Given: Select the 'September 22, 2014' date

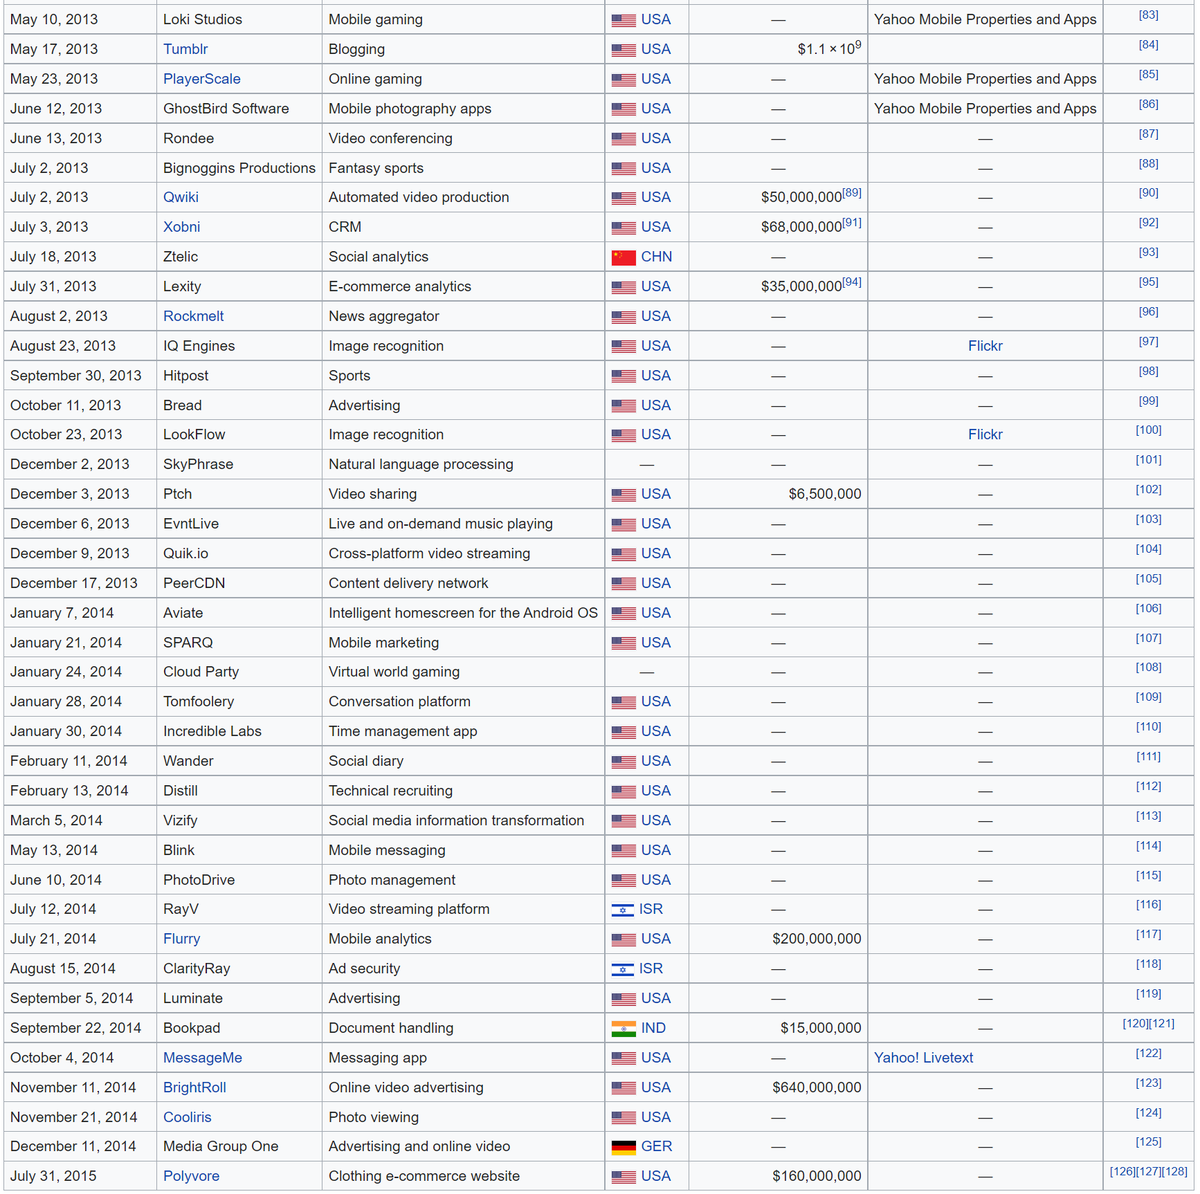Looking at the screenshot, I should point(75,1028).
